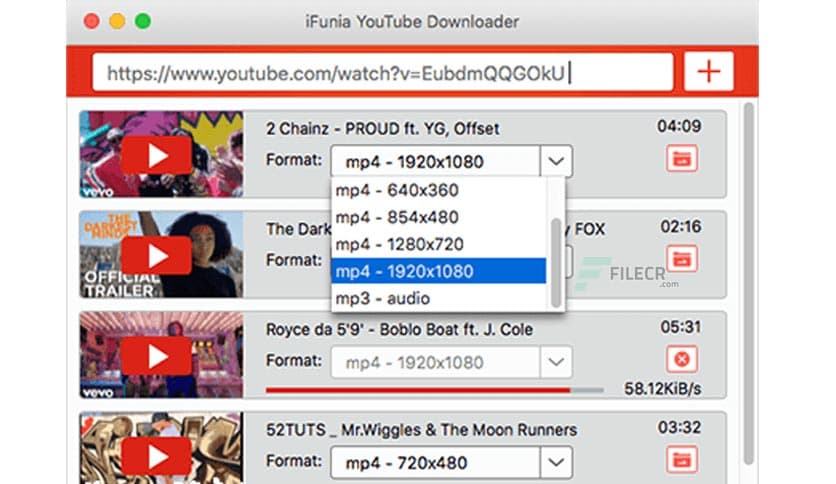Click the YouTube URL input field

coord(382,72)
